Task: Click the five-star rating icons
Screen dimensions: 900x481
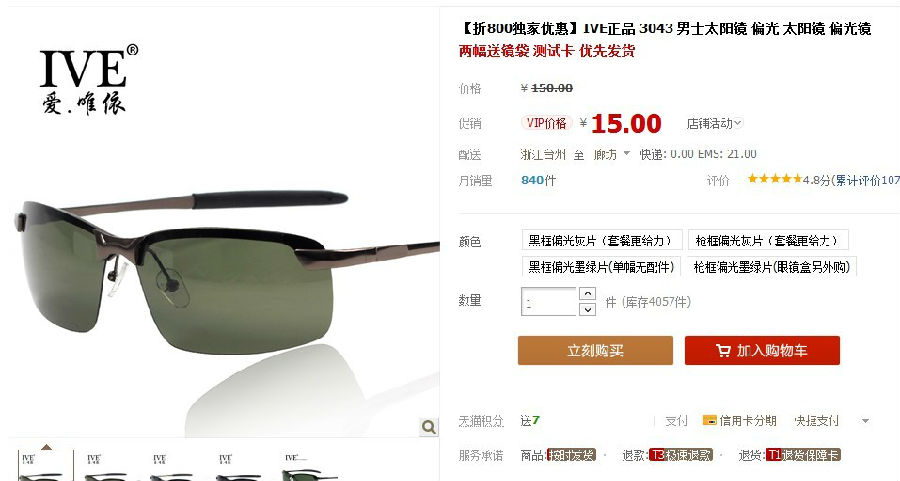Action: (x=774, y=179)
